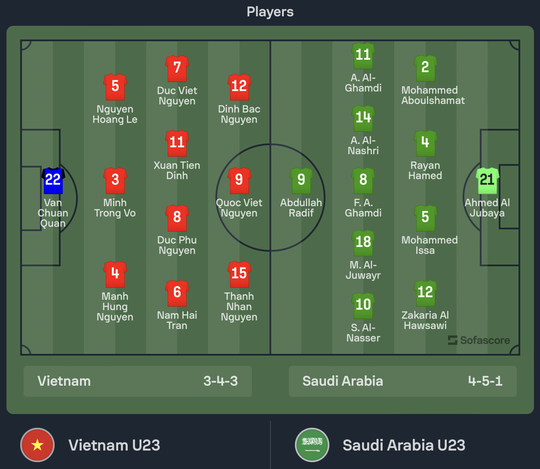The width and height of the screenshot is (540, 469).
Task: Open Thanh Nhan Nguyen's number 15 jersey
Action: point(239,274)
